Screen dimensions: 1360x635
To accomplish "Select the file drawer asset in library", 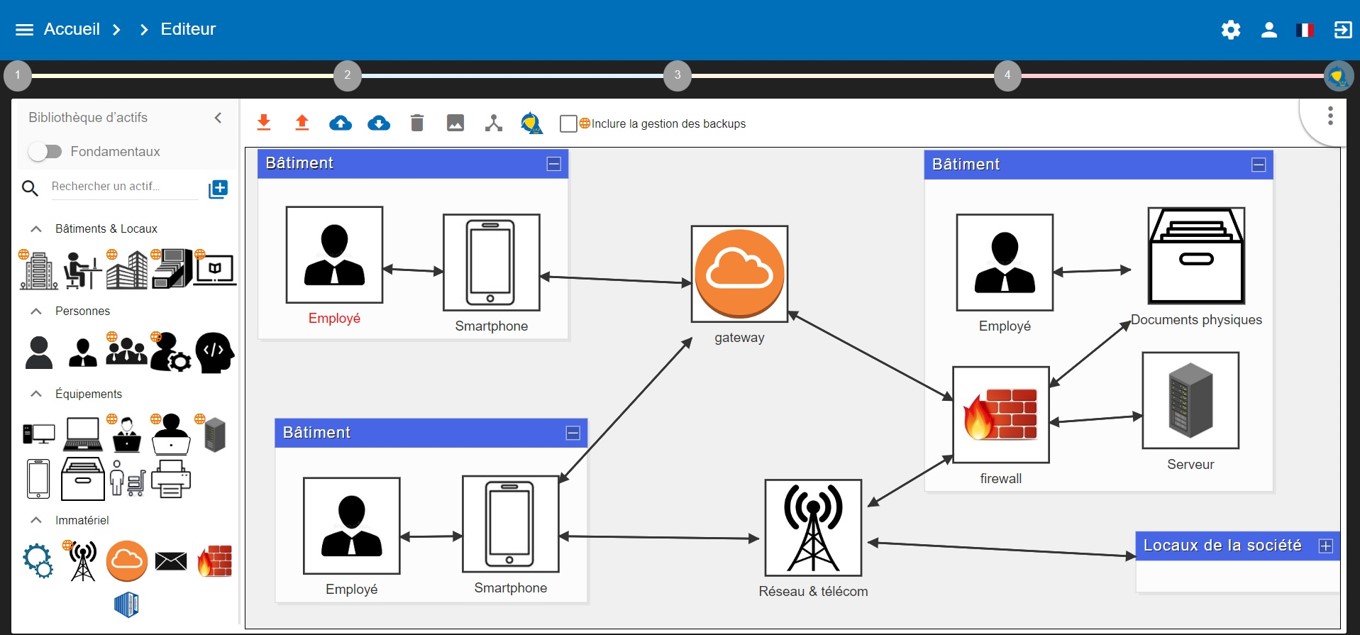I will (82, 479).
